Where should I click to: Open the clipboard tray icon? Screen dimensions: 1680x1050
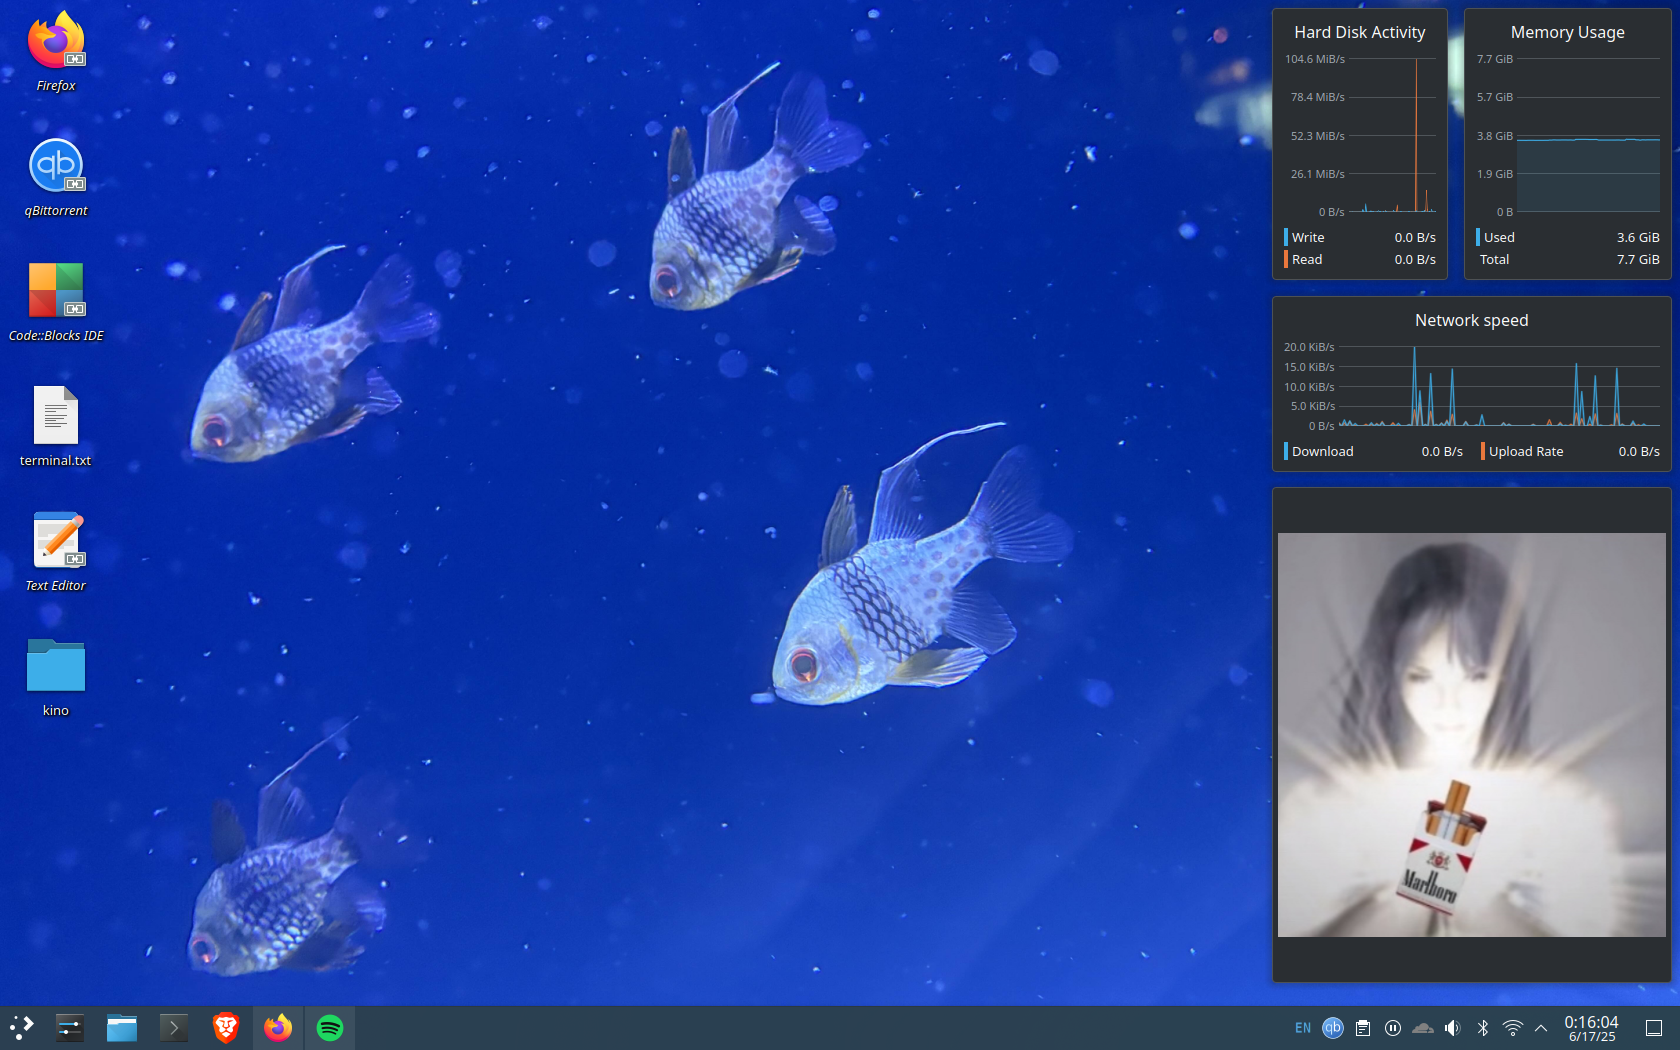point(1363,1028)
